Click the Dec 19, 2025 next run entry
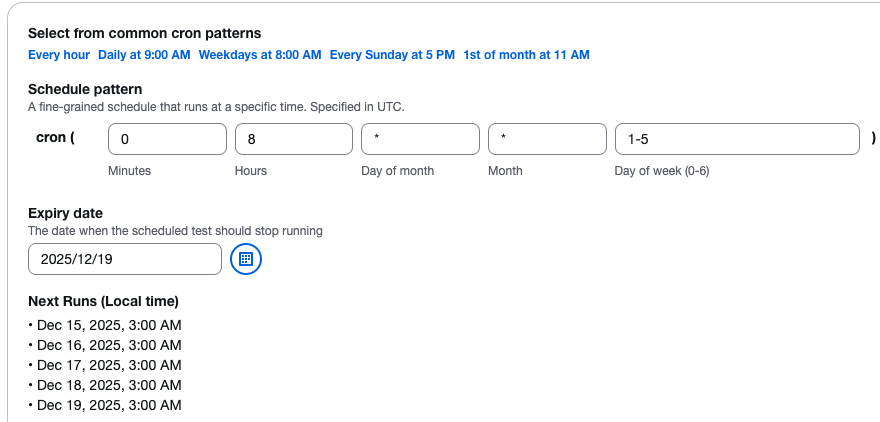 [x=109, y=405]
